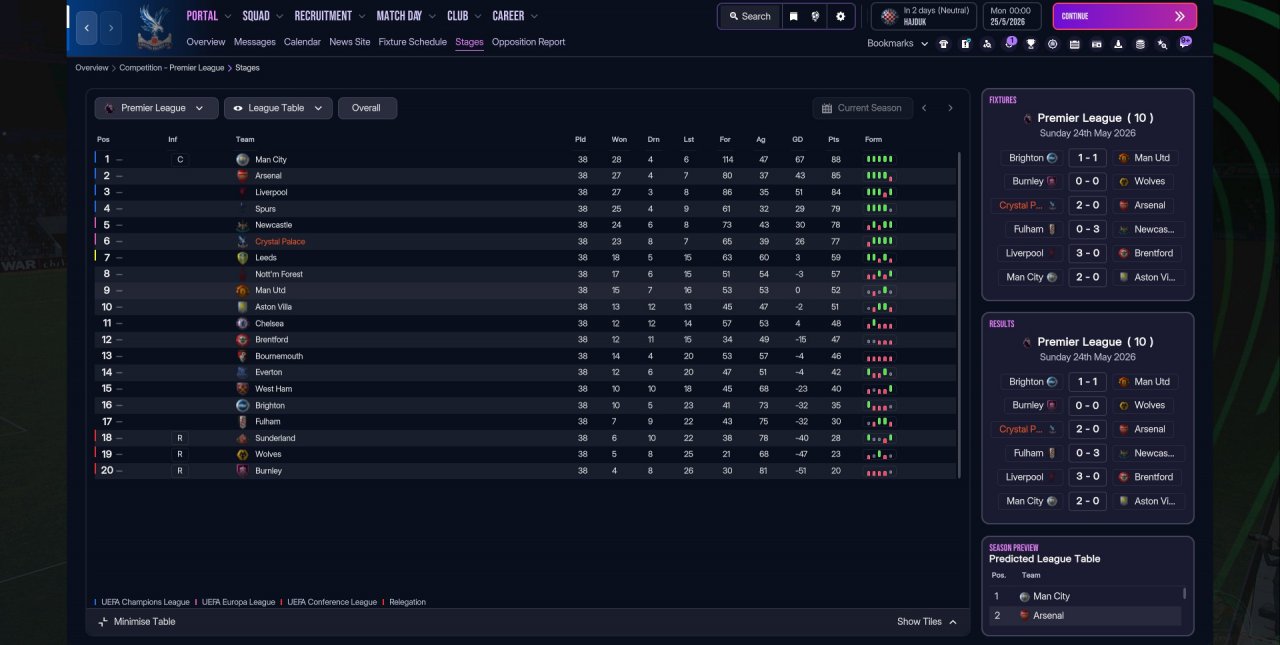Go forward with the right arrow button
The height and width of the screenshot is (645, 1280).
pos(111,28)
